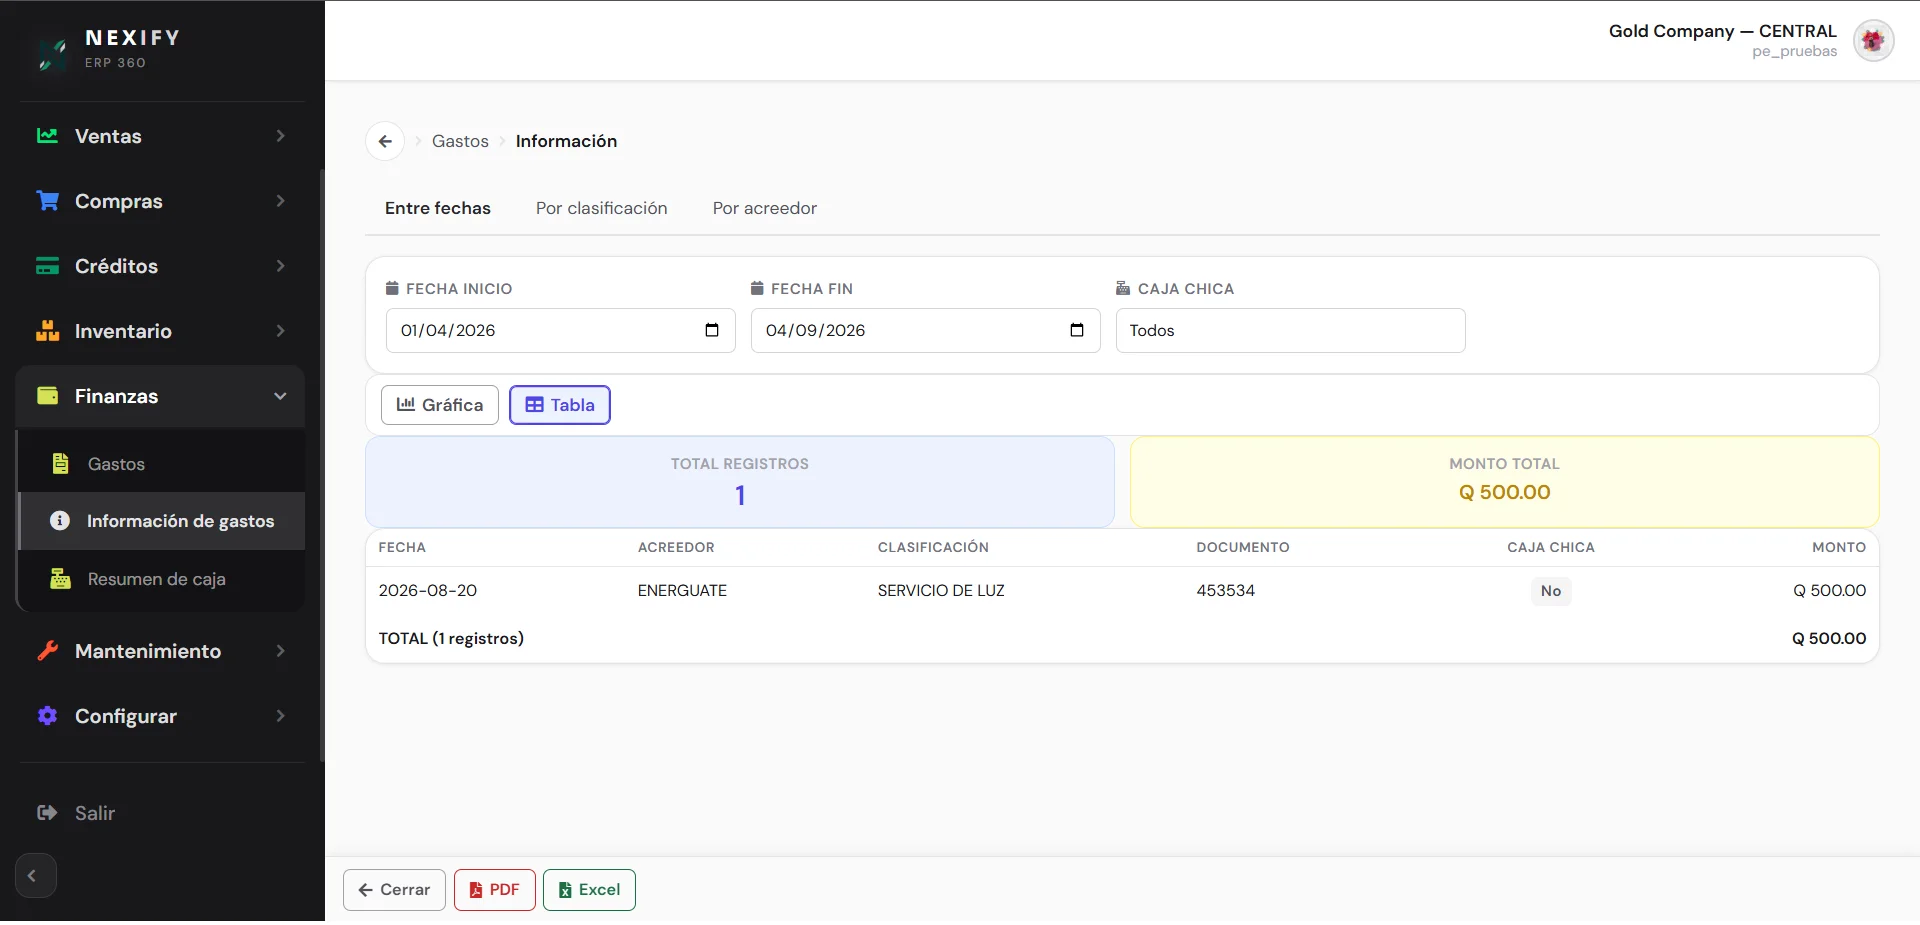Screen dimensions: 1920x925
Task: Open the Fecha Fin calendar picker icon
Action: point(1077,330)
